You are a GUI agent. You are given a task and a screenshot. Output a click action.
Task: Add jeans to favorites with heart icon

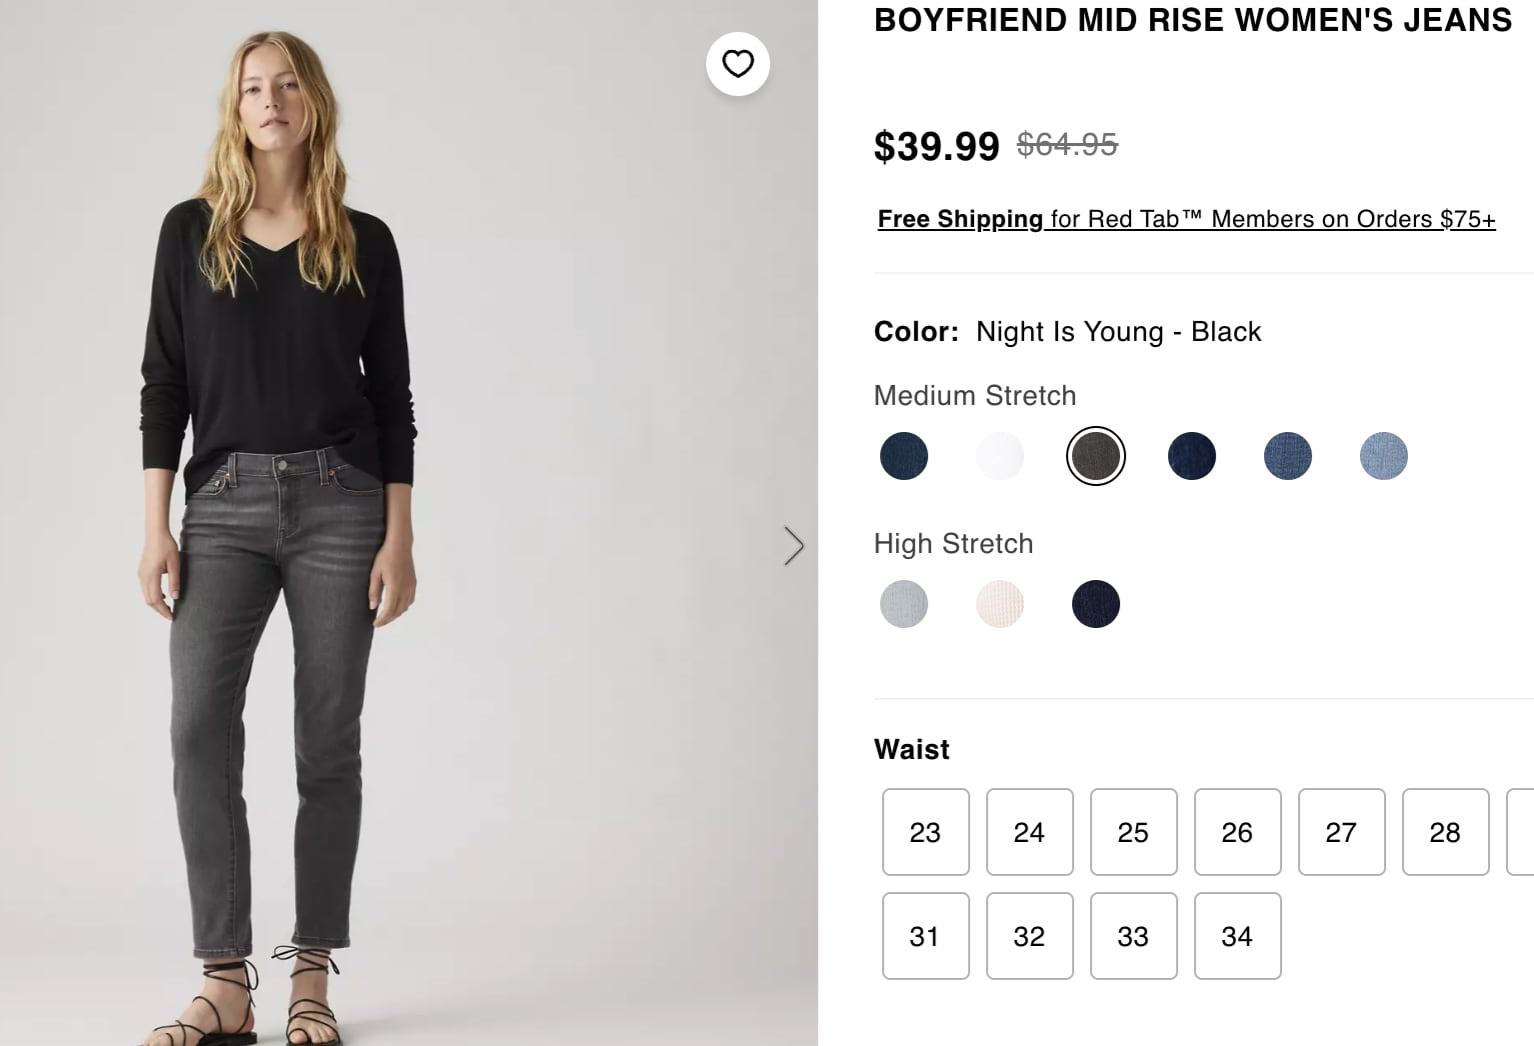(738, 64)
